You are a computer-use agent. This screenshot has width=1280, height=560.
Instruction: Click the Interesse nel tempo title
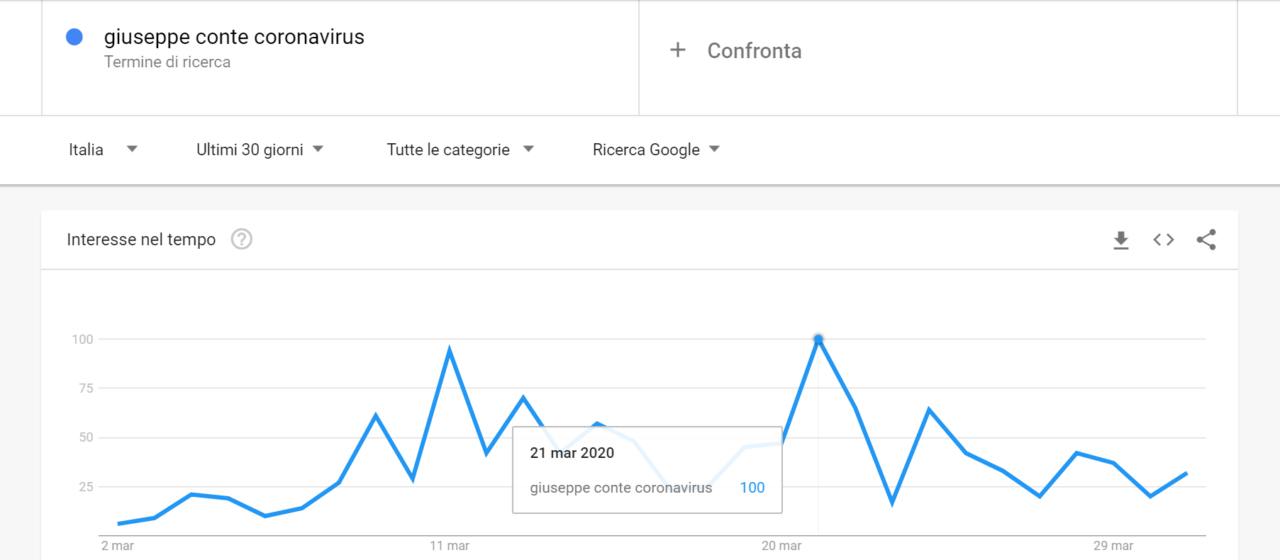(x=141, y=240)
